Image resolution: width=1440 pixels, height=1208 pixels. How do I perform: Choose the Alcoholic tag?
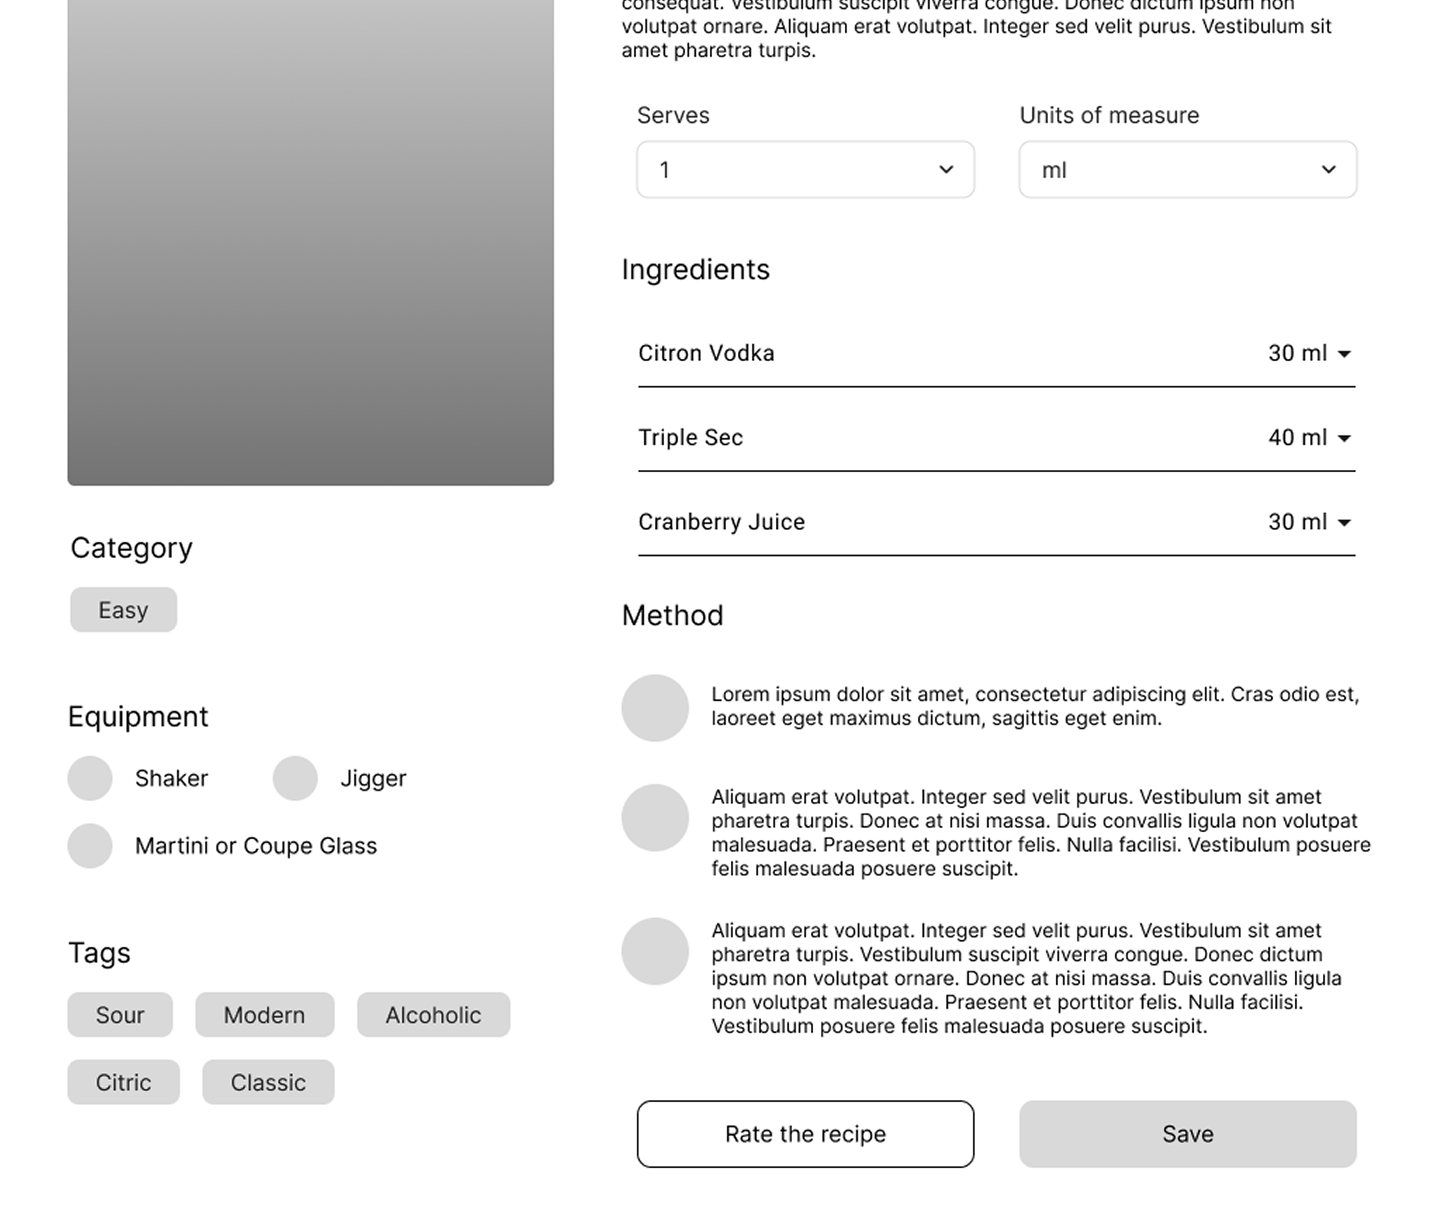point(433,1015)
